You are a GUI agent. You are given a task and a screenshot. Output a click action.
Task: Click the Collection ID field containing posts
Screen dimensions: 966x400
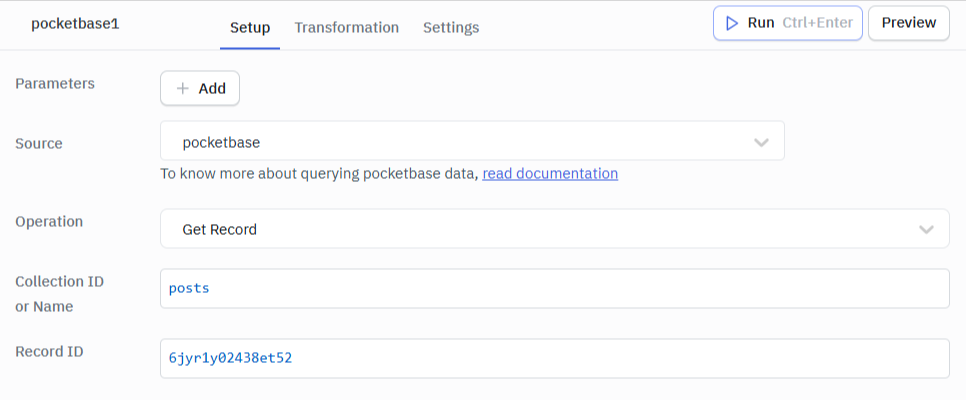[554, 289]
